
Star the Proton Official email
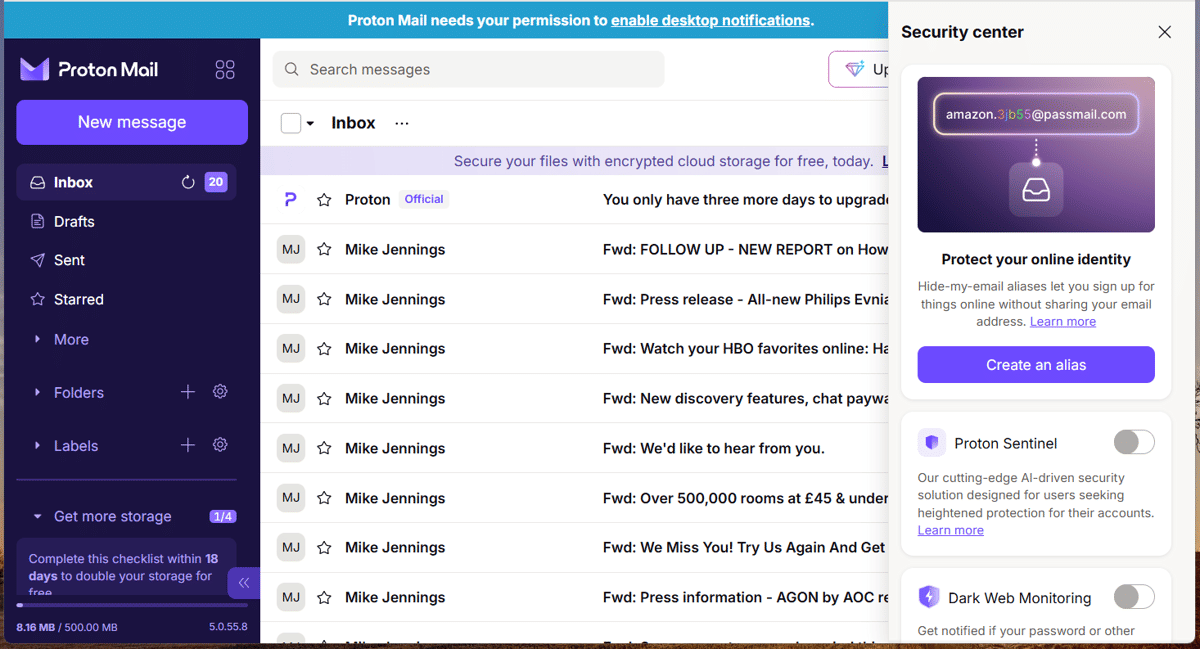click(x=324, y=200)
